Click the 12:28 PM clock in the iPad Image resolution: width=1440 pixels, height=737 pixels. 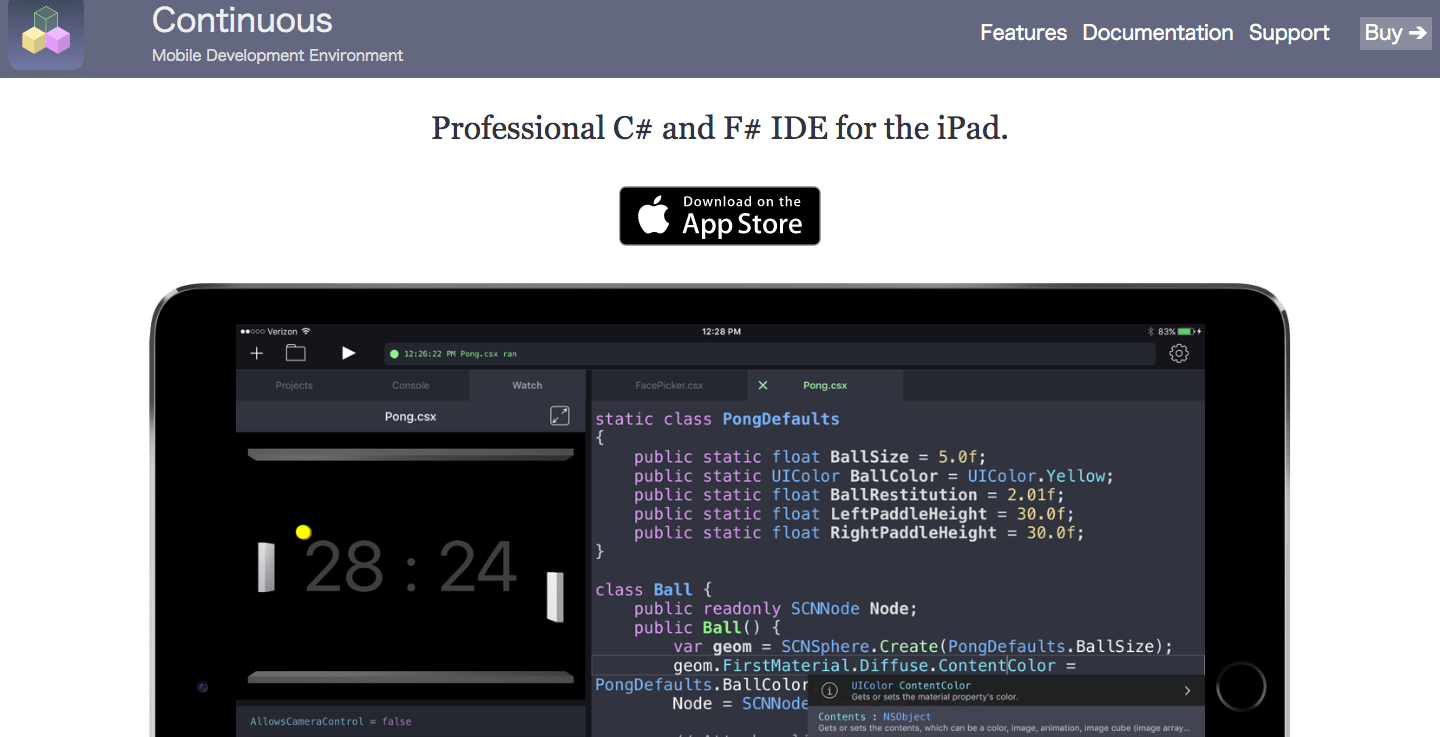[721, 331]
